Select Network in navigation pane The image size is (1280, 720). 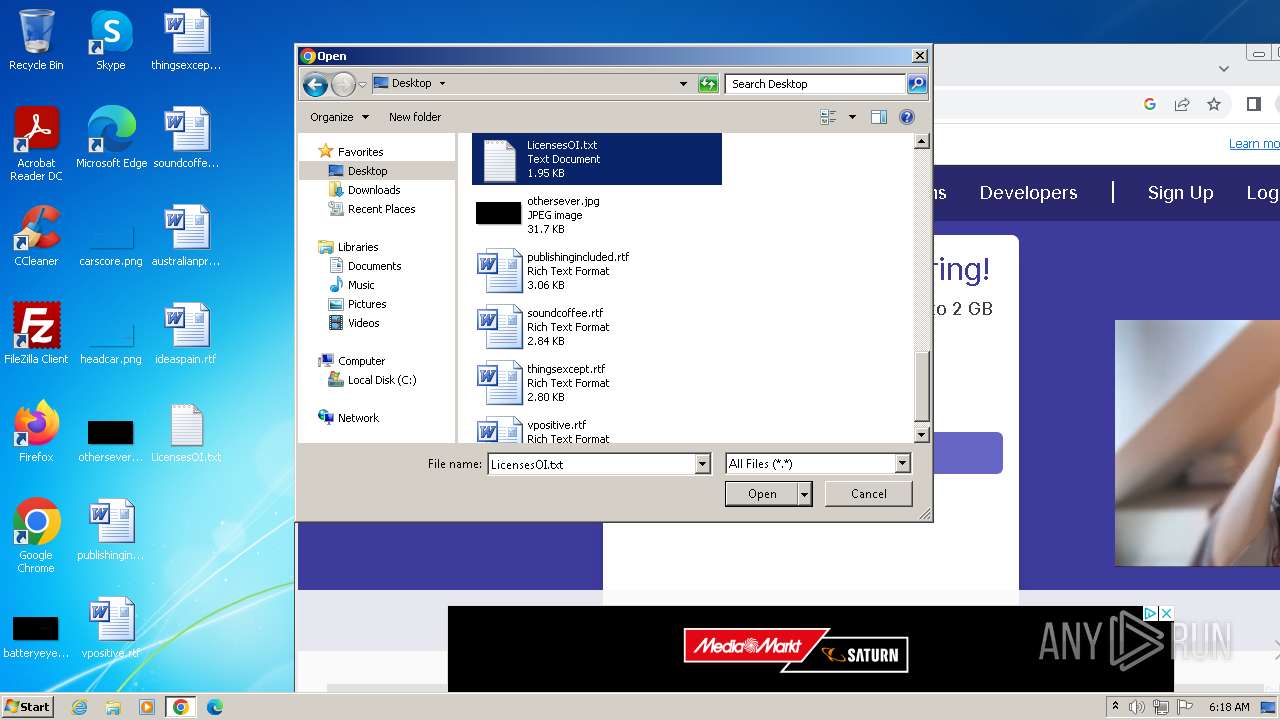click(x=358, y=418)
